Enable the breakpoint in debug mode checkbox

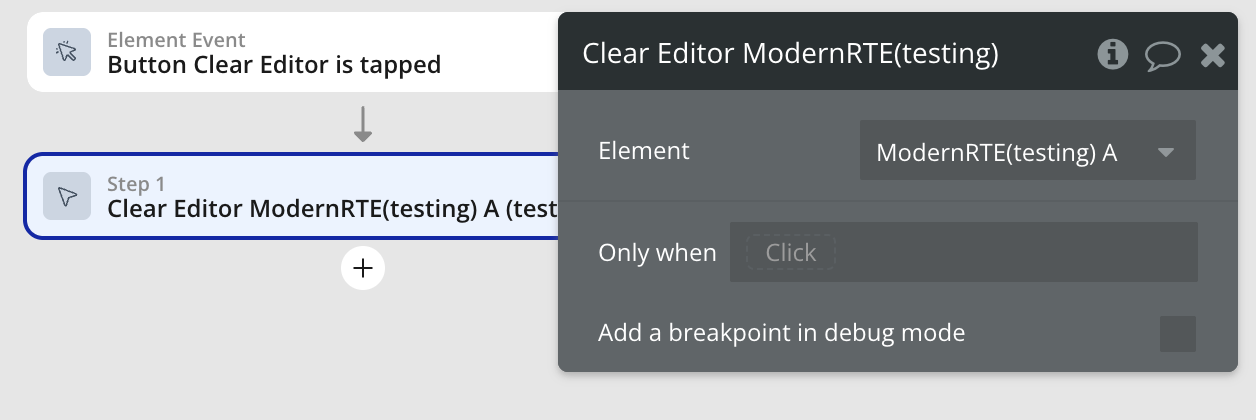click(1177, 334)
